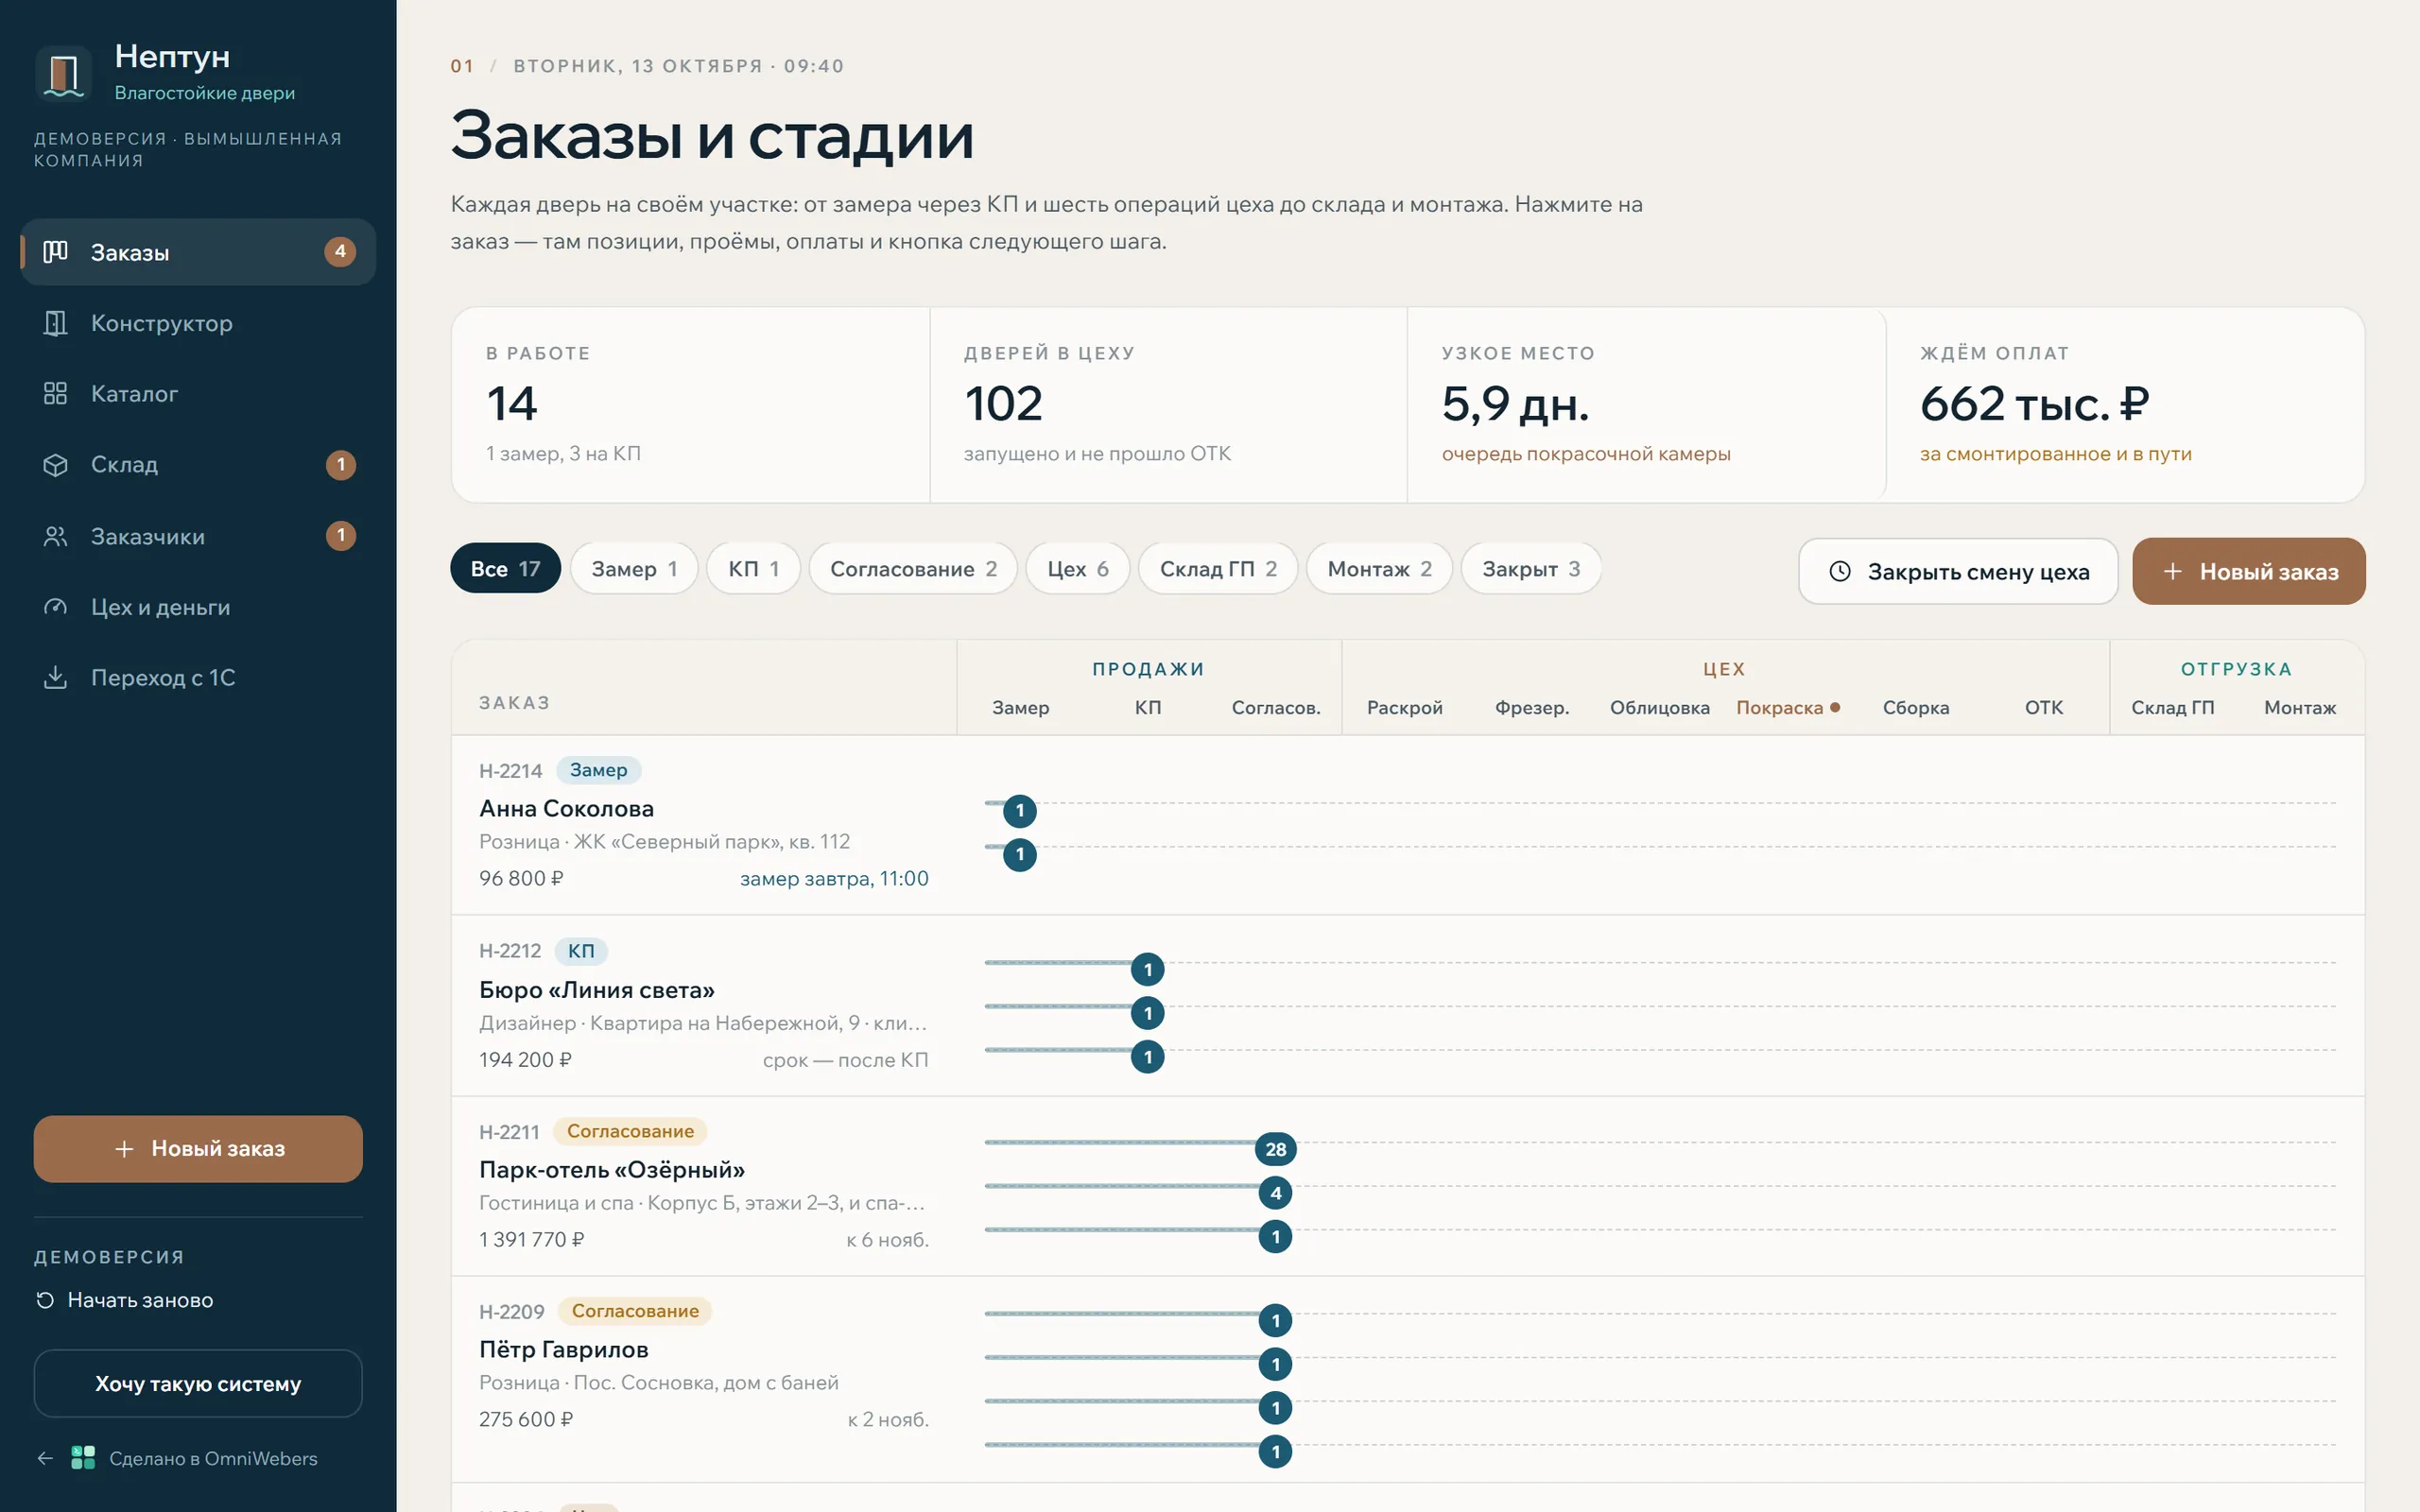Filter orders by Замер stage
The width and height of the screenshot is (2420, 1512).
pos(634,568)
